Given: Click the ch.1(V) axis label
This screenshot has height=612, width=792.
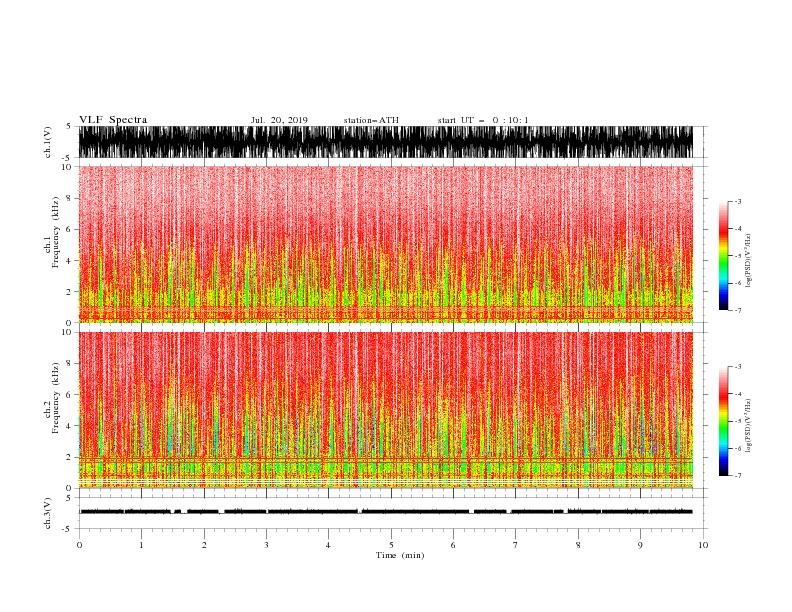Looking at the screenshot, I should pyautogui.click(x=48, y=142).
